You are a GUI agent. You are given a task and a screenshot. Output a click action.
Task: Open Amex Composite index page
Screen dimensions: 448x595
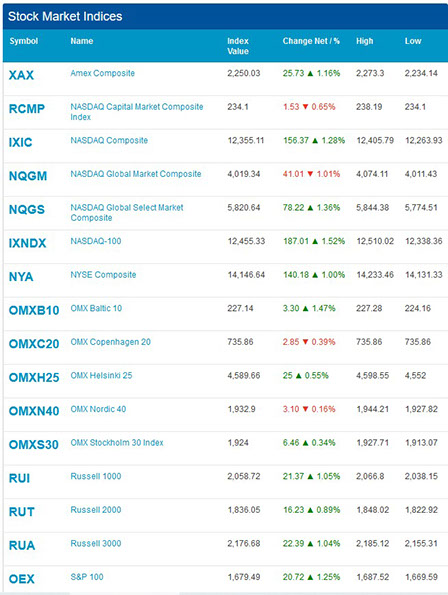(x=102, y=73)
